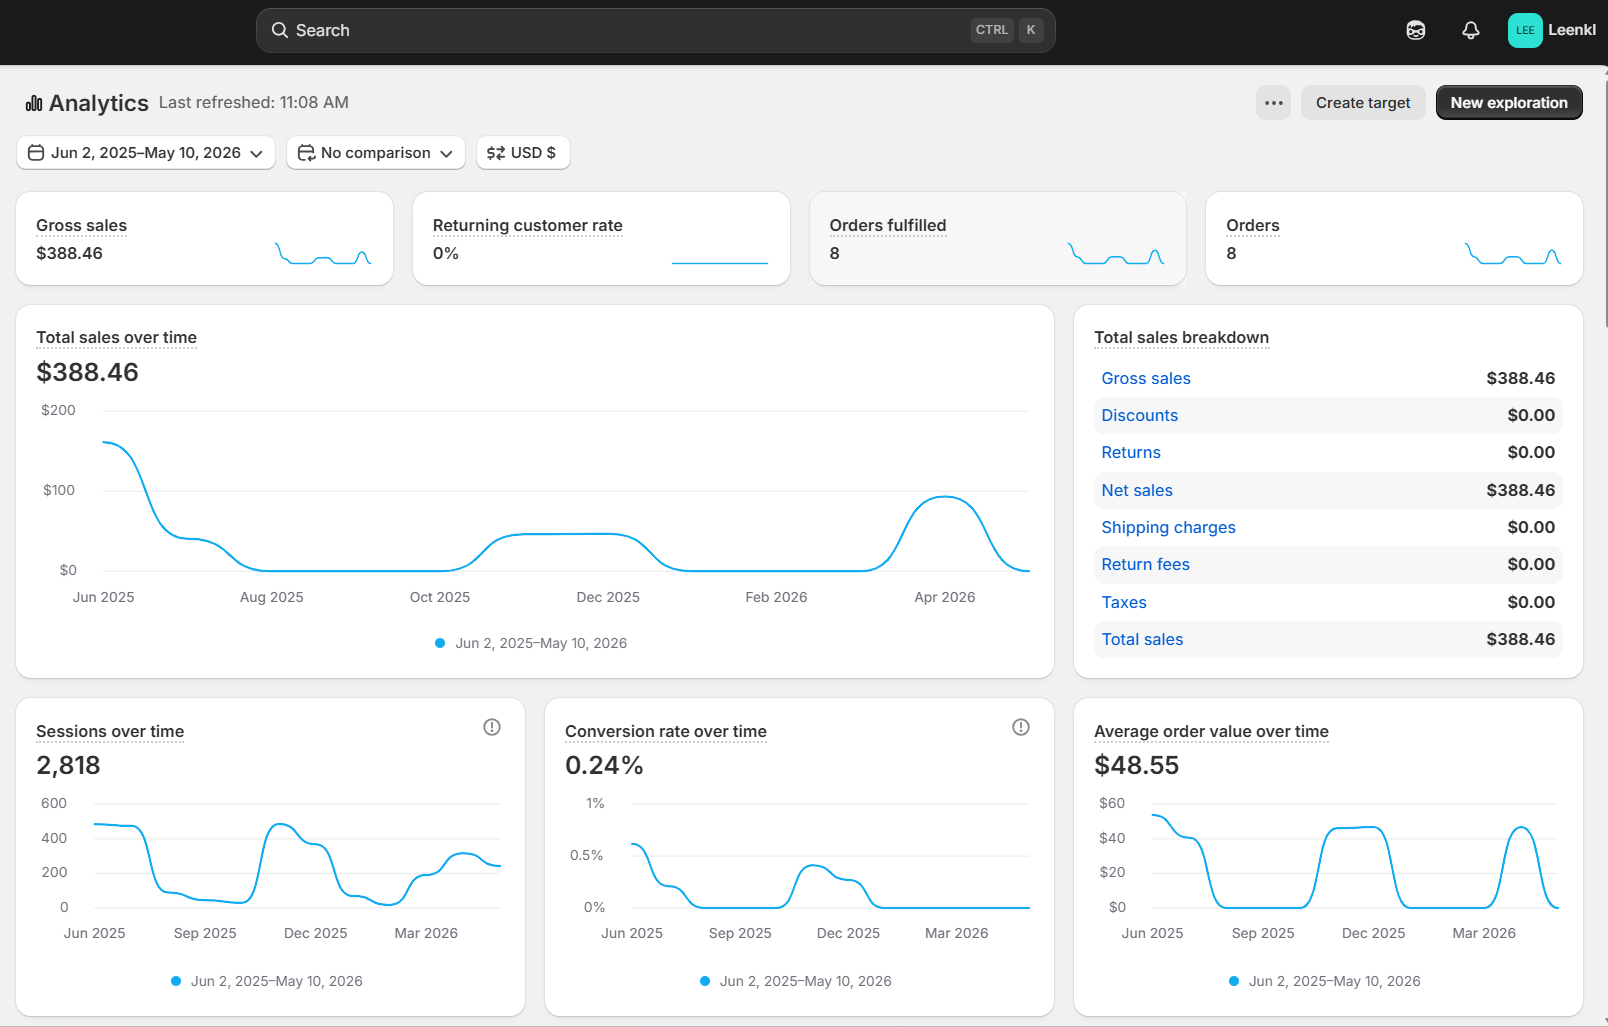
Task: Click the Total sales chart legend dot
Action: point(440,643)
